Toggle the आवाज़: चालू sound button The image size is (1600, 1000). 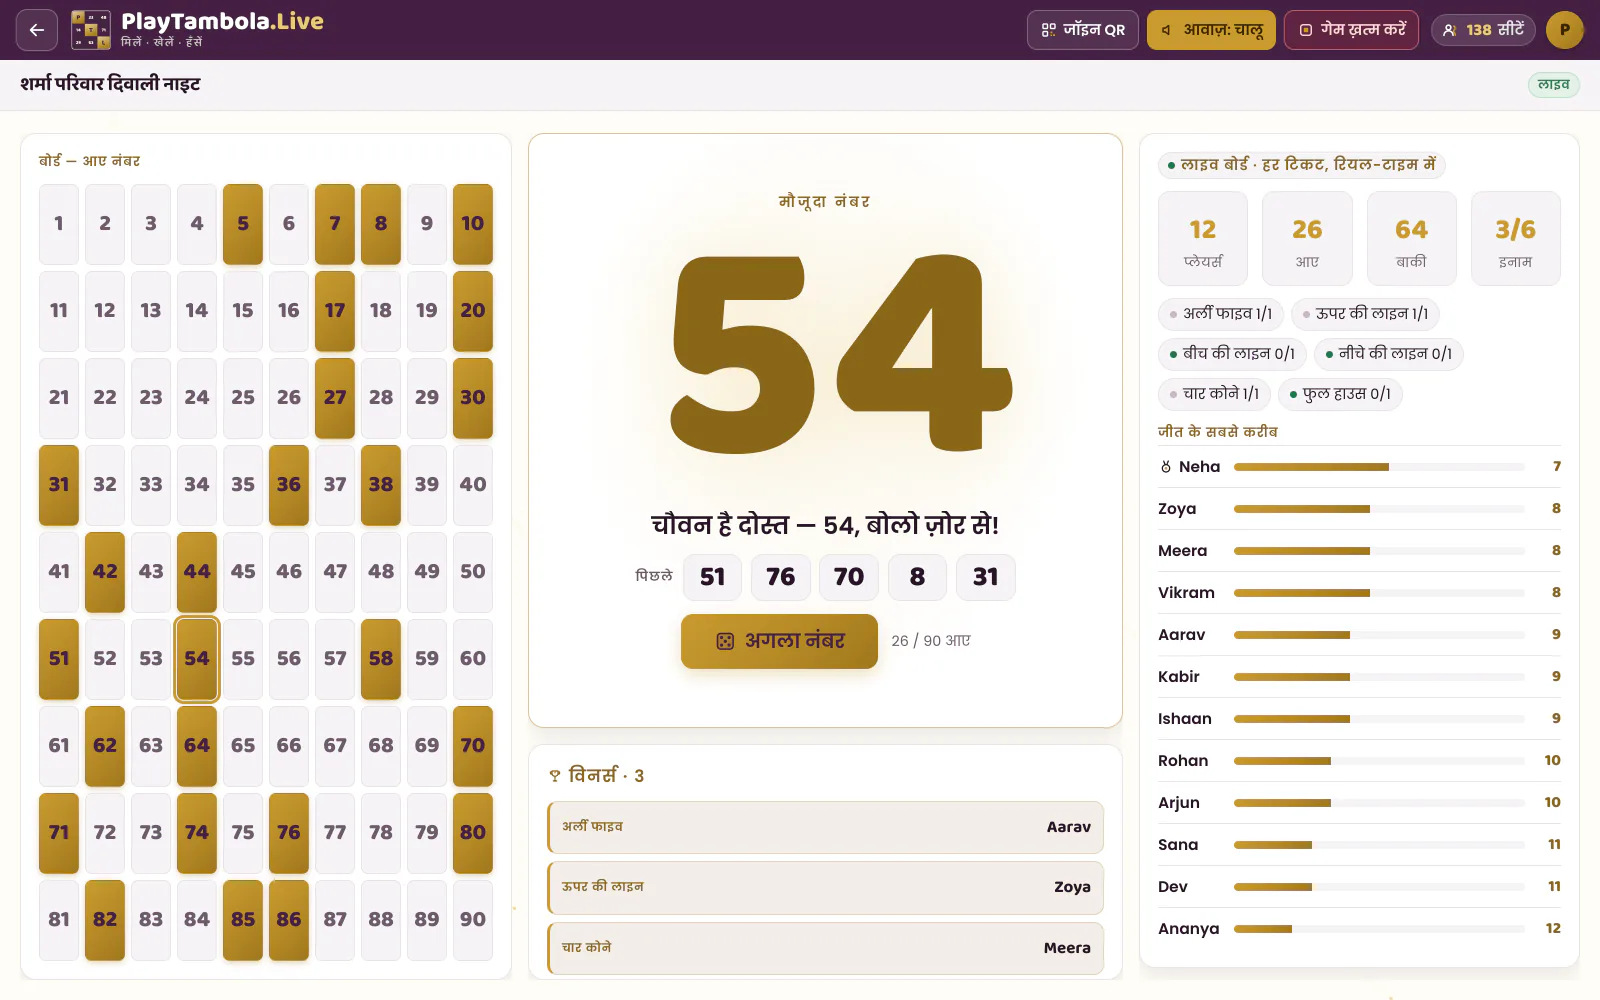1211,30
